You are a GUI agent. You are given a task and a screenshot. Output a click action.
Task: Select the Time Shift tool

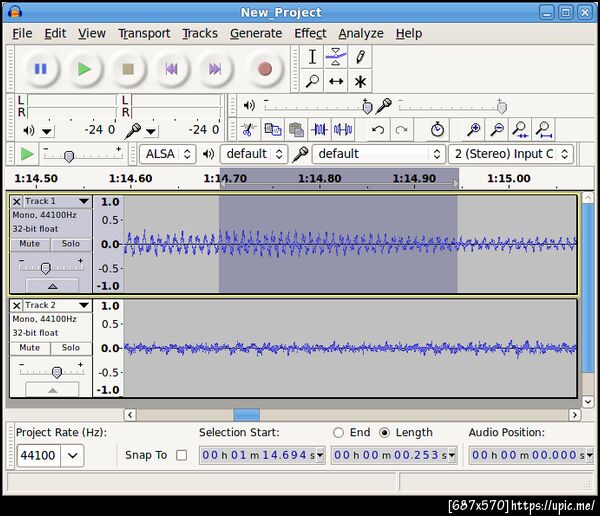[x=336, y=82]
